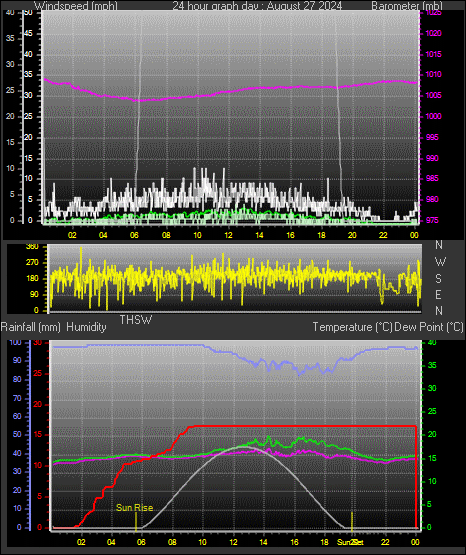Click green 35 on temperature scale

[x=432, y=365]
